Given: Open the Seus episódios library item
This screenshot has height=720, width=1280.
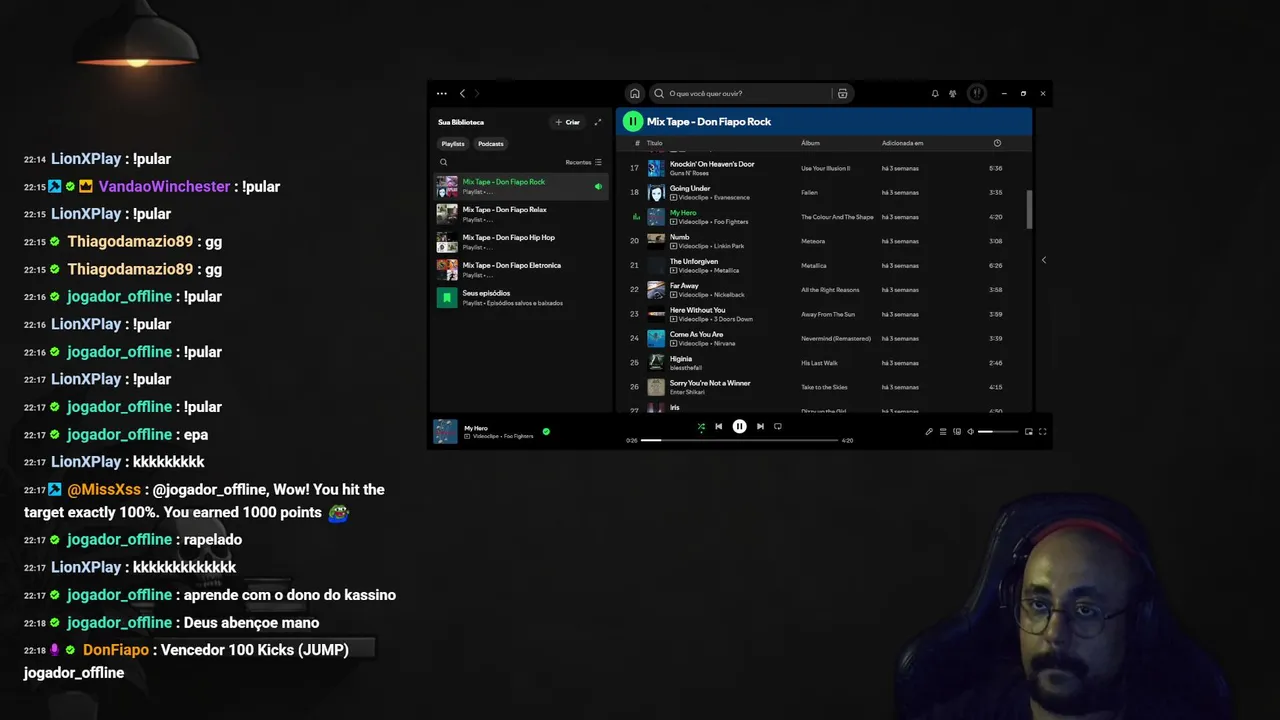Looking at the screenshot, I should click(520, 298).
